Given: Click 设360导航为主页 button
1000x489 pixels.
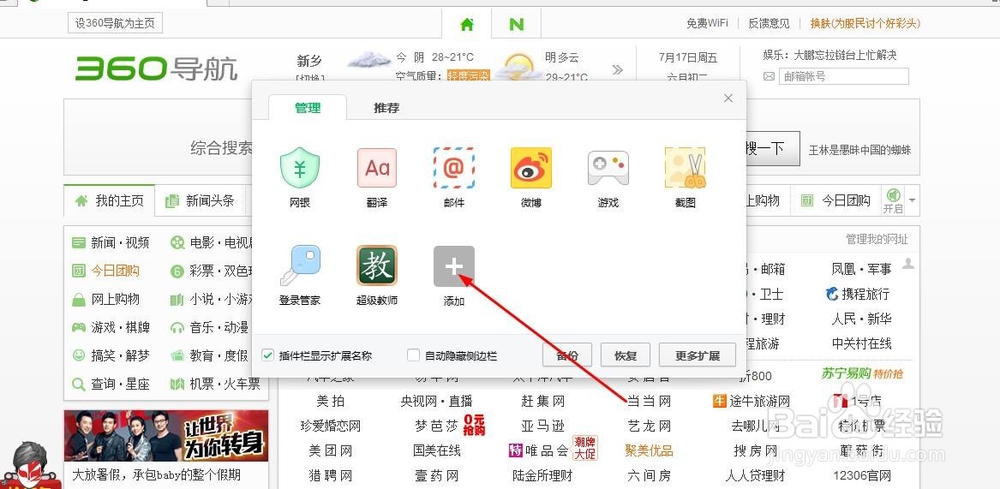Looking at the screenshot, I should [115, 24].
